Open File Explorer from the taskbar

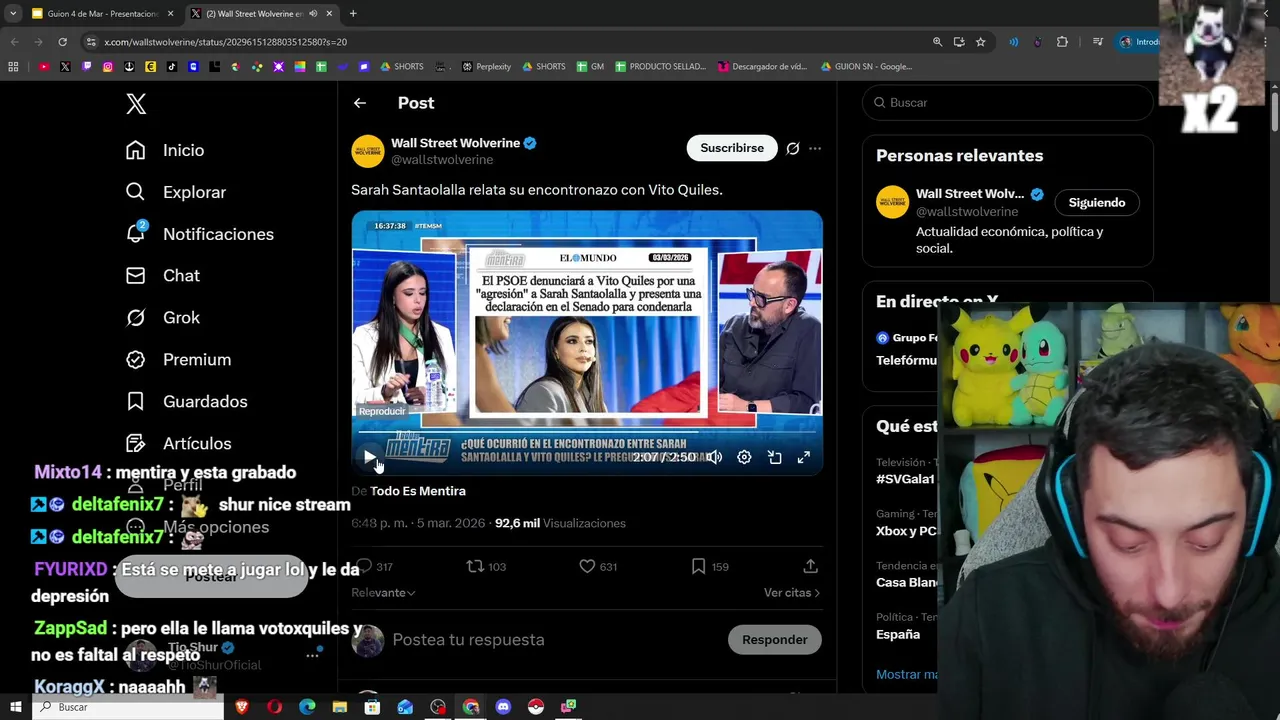point(340,707)
